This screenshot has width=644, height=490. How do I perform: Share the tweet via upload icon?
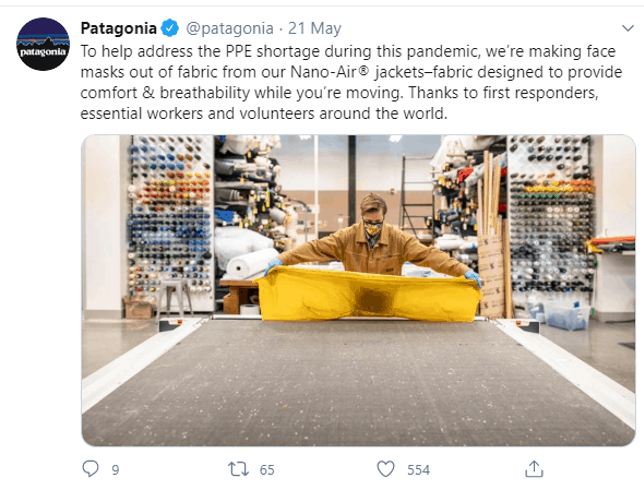[534, 469]
